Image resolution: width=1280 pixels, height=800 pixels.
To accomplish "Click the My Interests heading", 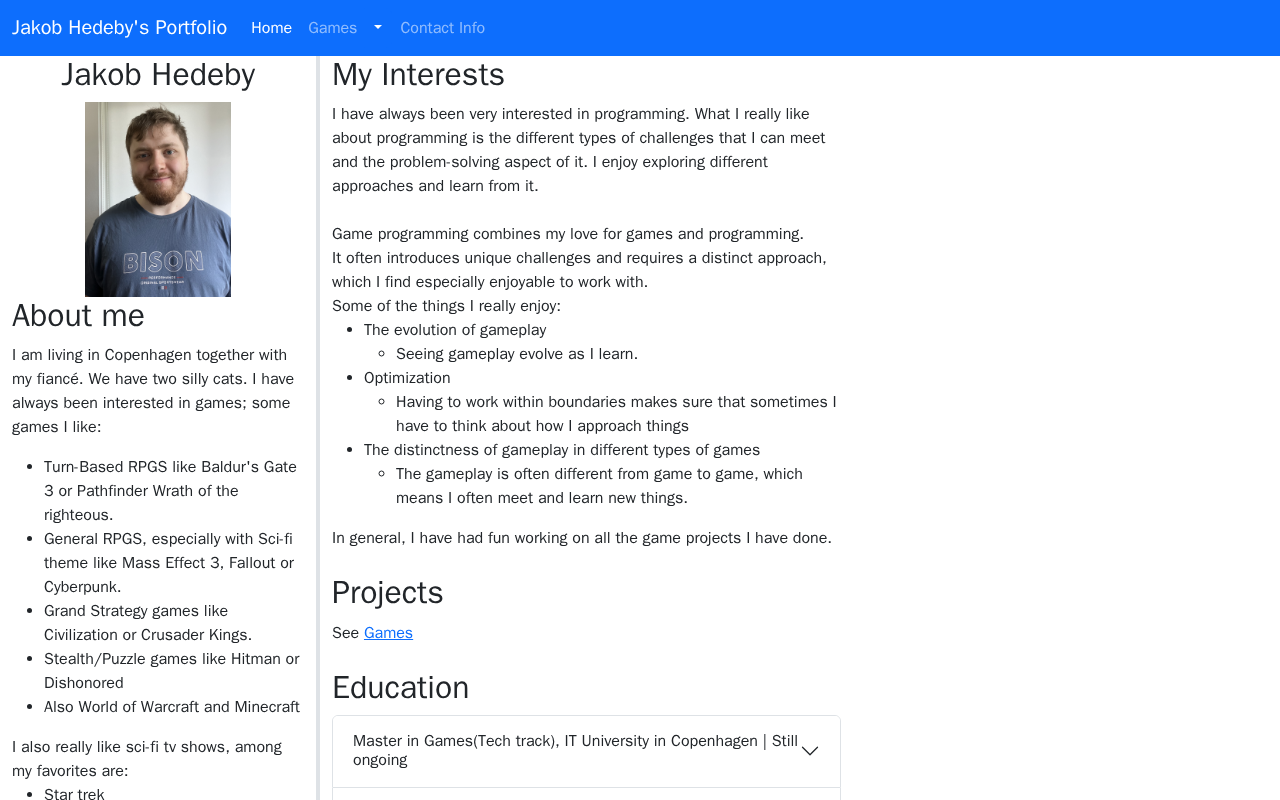I will click(x=418, y=75).
